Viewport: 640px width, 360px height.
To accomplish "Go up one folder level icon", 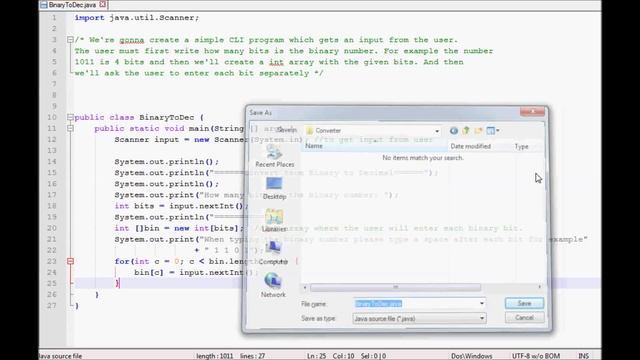I will point(466,131).
